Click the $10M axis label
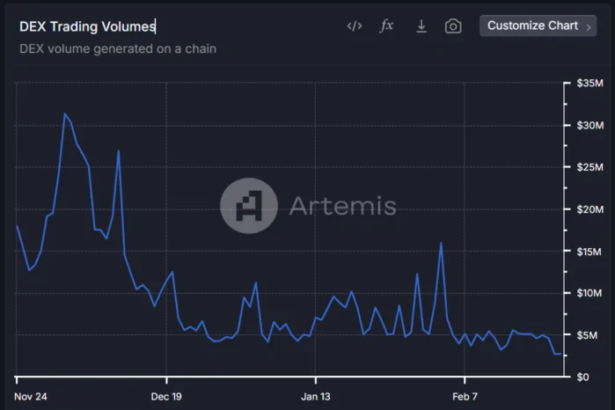 pyautogui.click(x=589, y=293)
